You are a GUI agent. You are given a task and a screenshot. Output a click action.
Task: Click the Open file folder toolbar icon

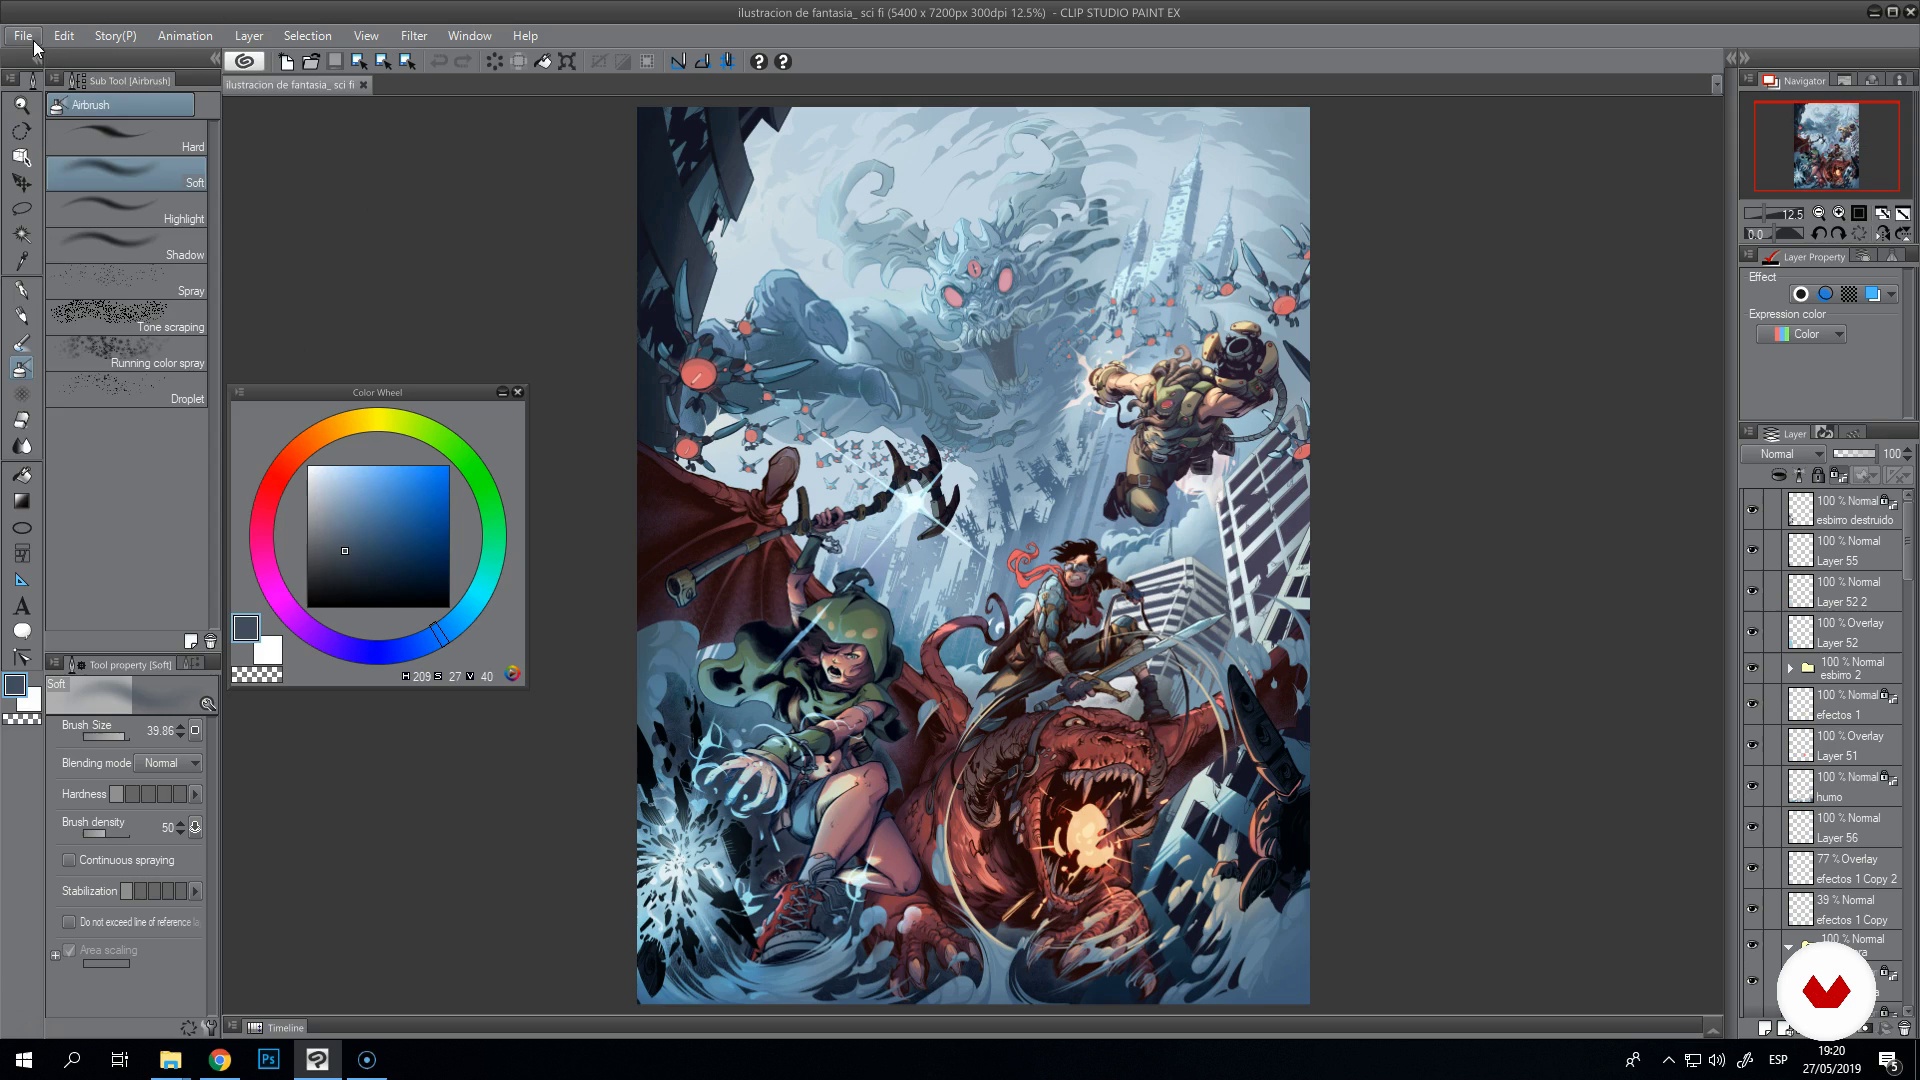pyautogui.click(x=311, y=61)
